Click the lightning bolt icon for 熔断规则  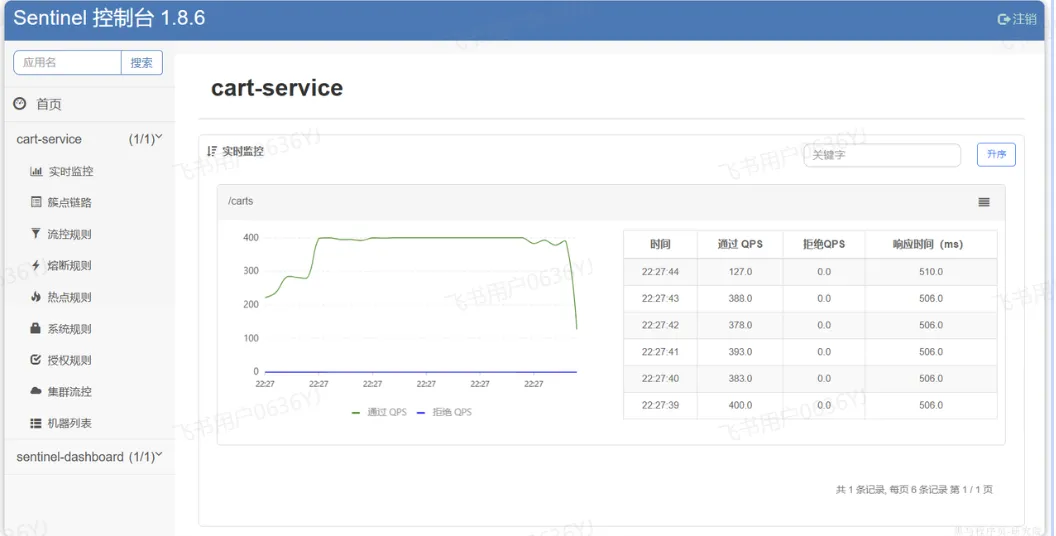point(36,265)
